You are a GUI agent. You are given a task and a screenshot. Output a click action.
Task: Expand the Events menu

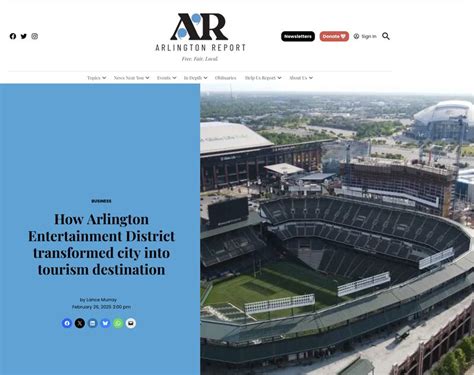(x=166, y=78)
